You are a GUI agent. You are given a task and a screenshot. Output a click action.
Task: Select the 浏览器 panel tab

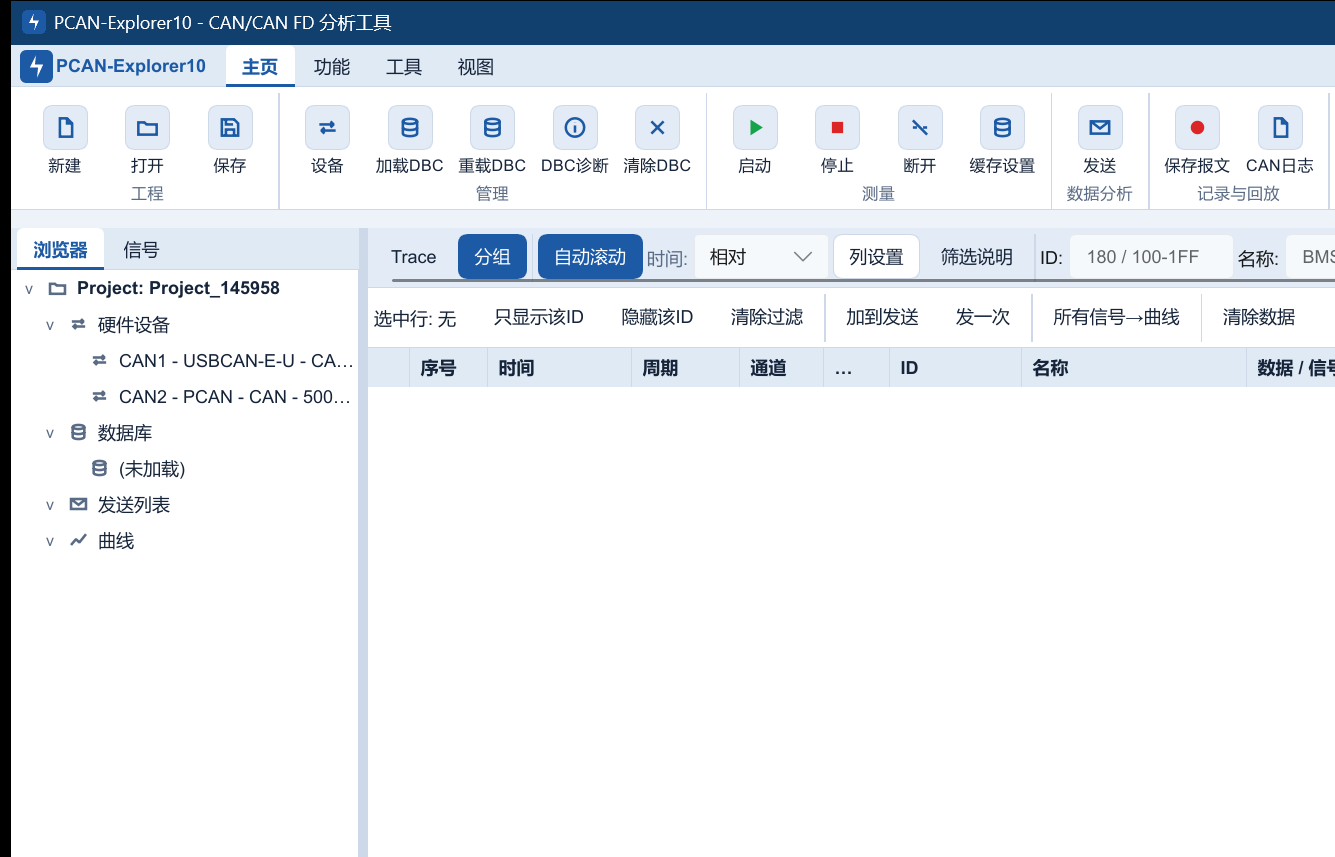(61, 250)
